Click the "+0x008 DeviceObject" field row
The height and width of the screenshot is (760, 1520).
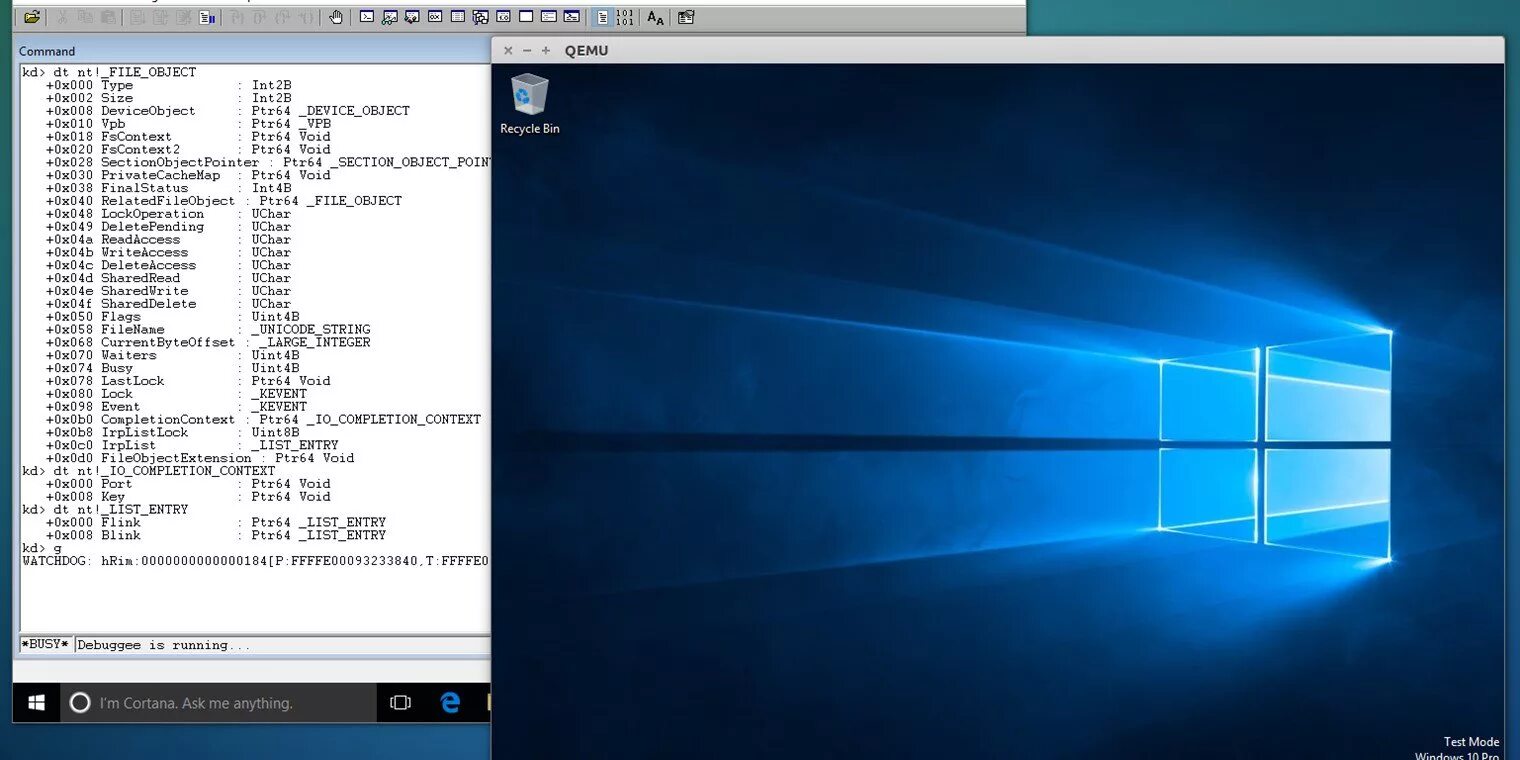pos(228,111)
